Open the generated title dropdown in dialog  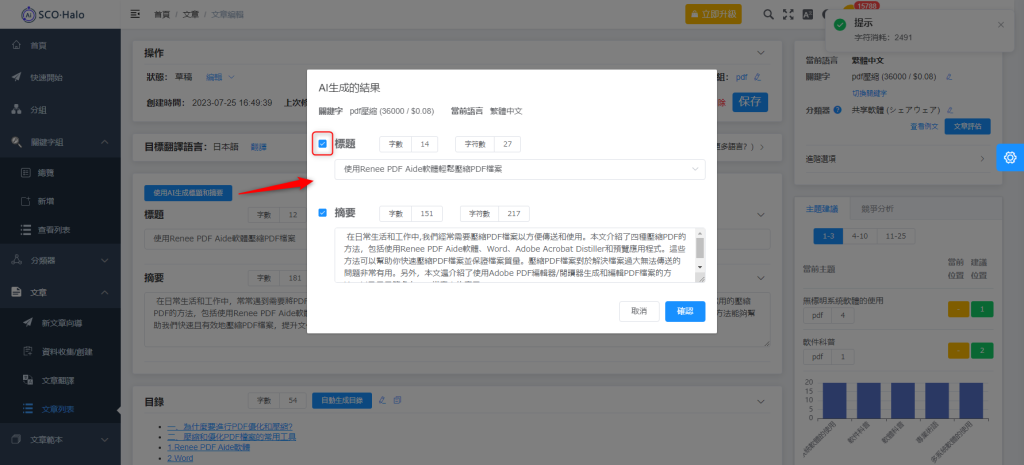[520, 169]
